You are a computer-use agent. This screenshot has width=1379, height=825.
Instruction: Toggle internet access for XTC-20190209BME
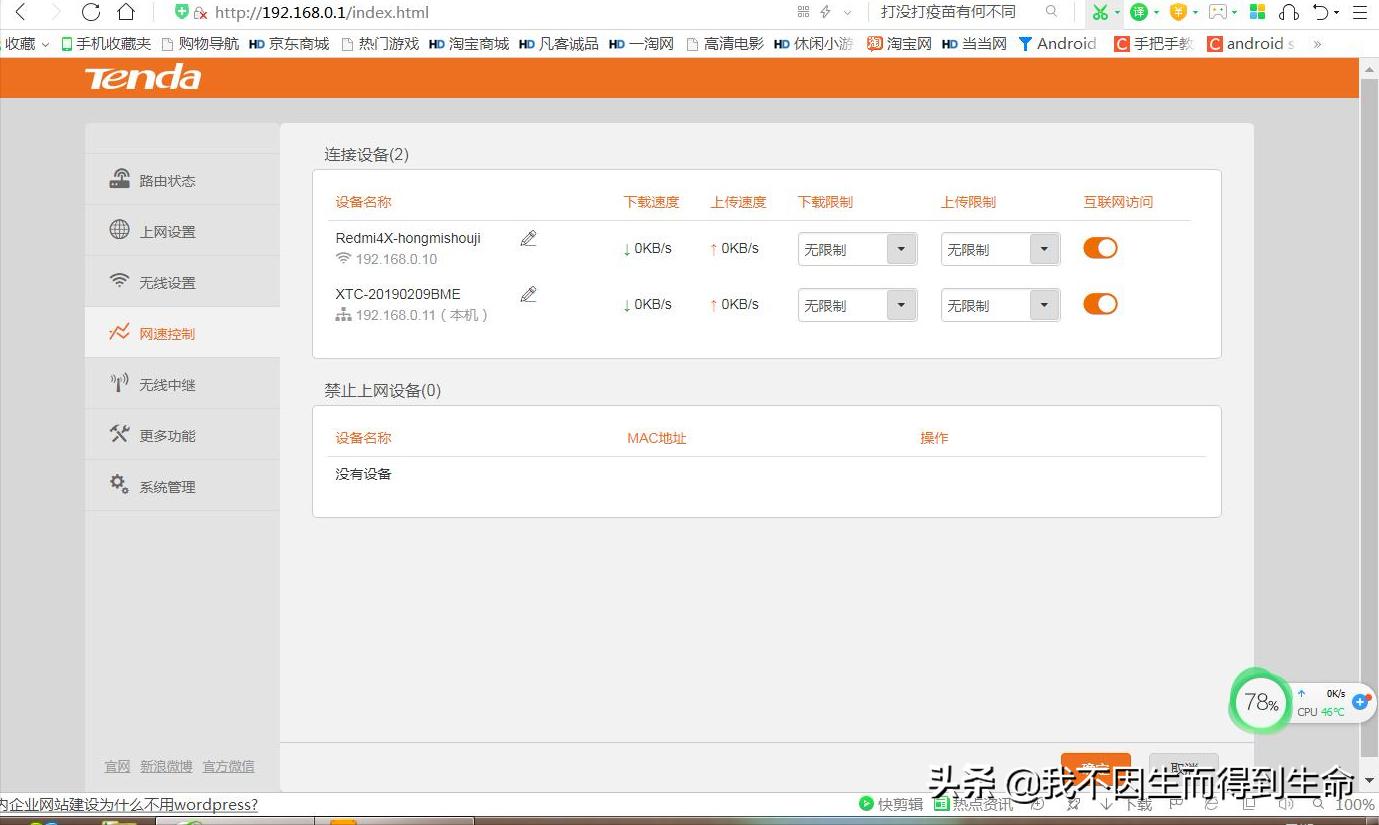tap(1100, 304)
